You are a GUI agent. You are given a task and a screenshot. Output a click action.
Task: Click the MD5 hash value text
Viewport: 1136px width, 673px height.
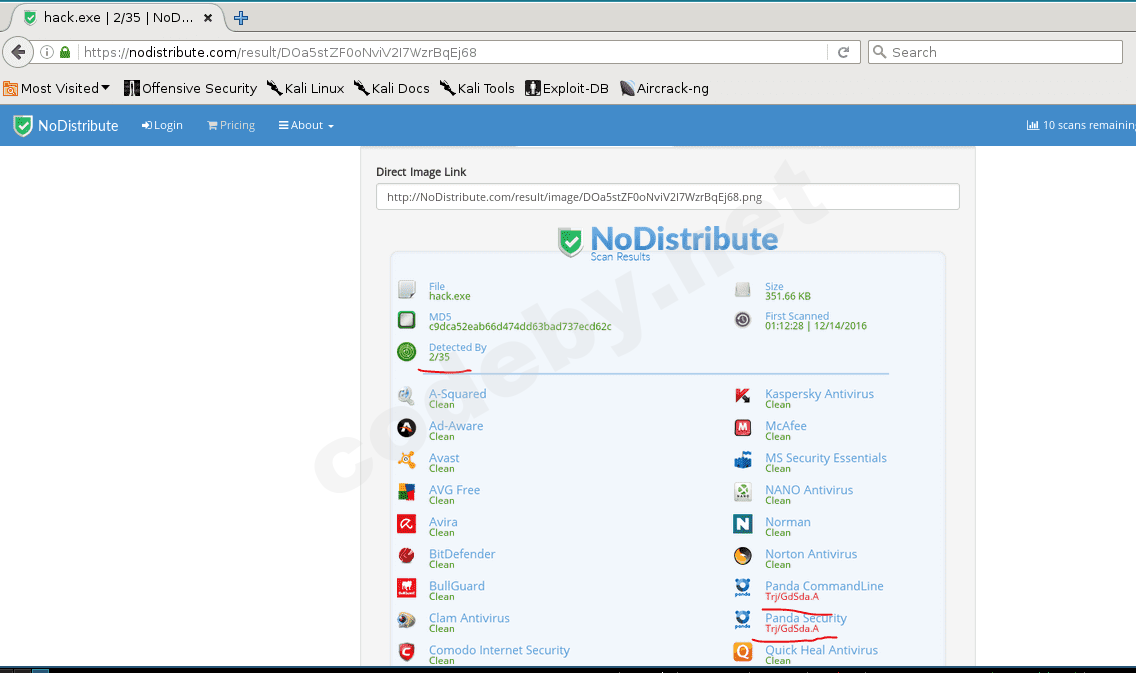coord(519,327)
